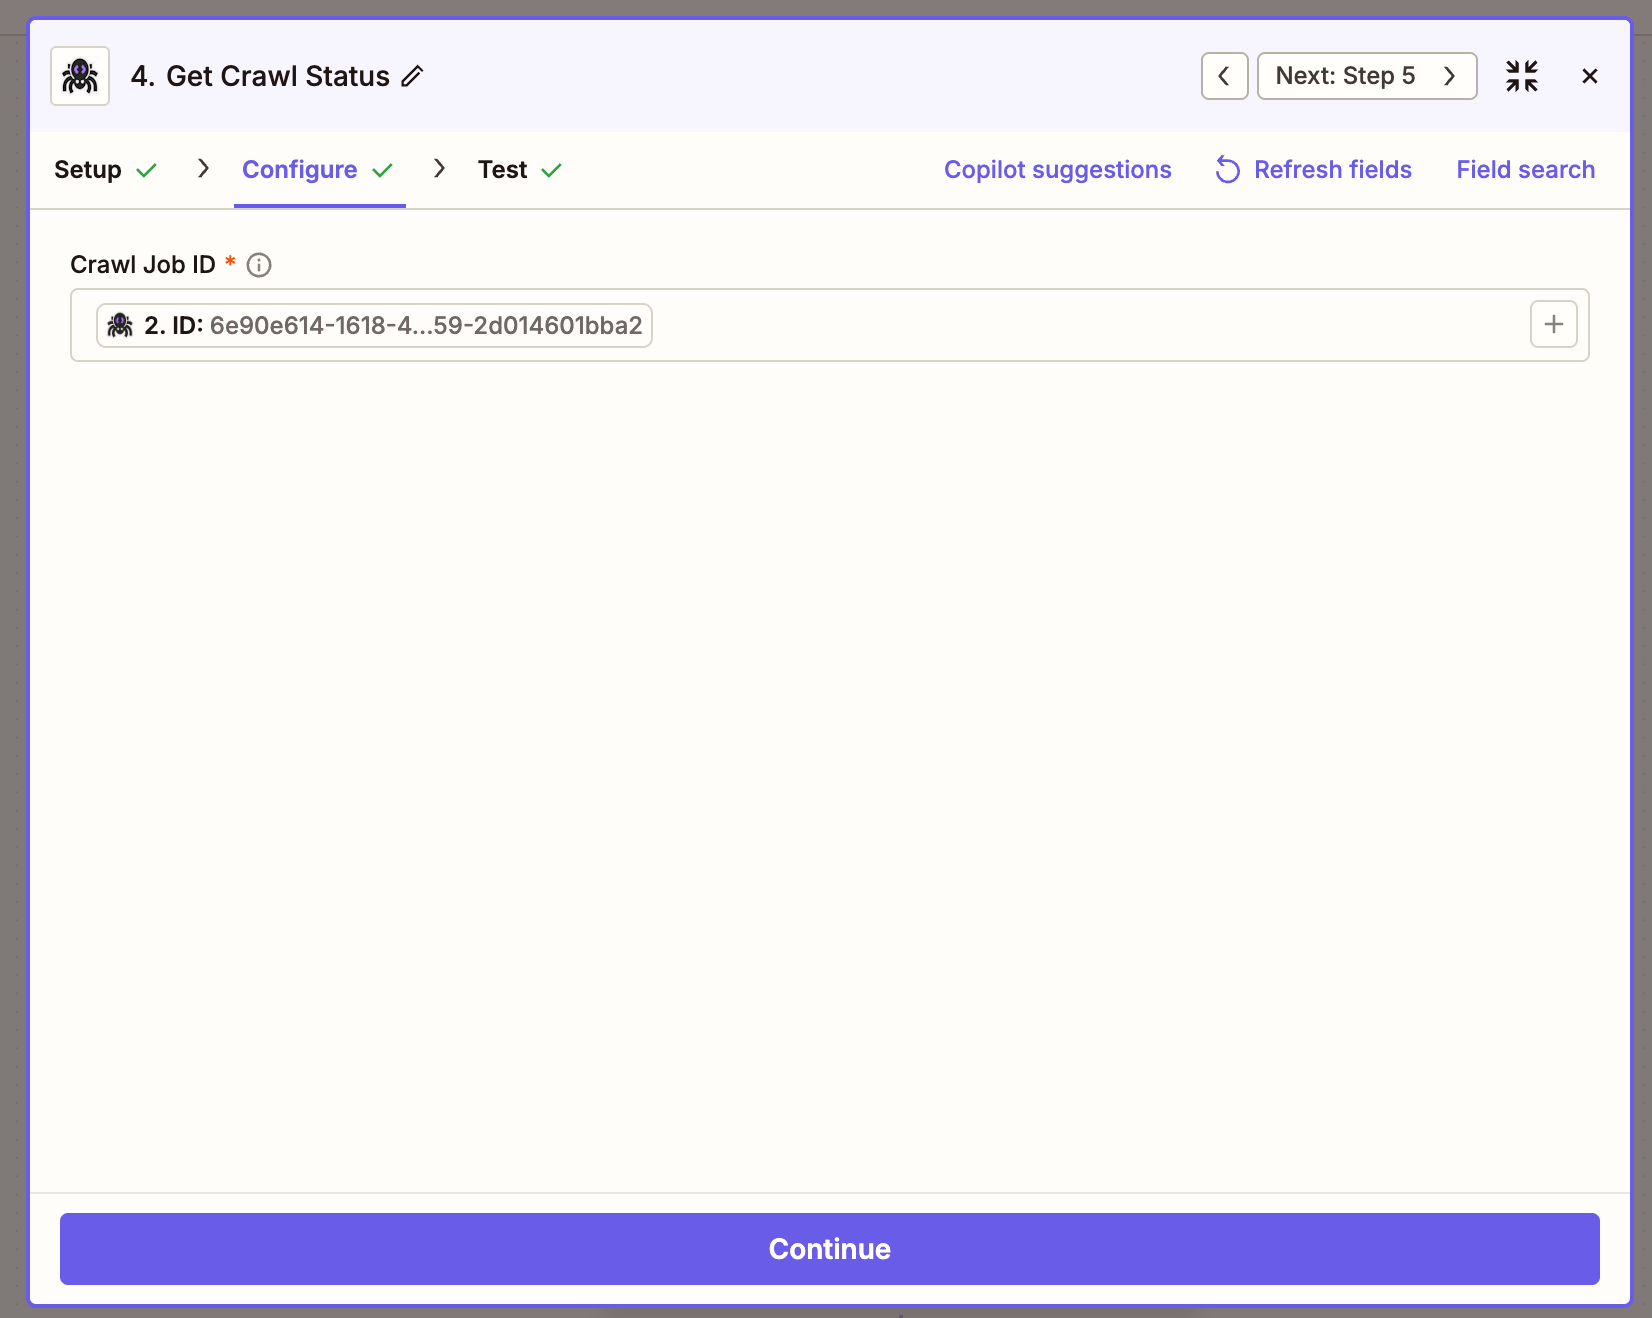Click the step title '4. Get Crawl Status'
The image size is (1652, 1318).
click(260, 76)
